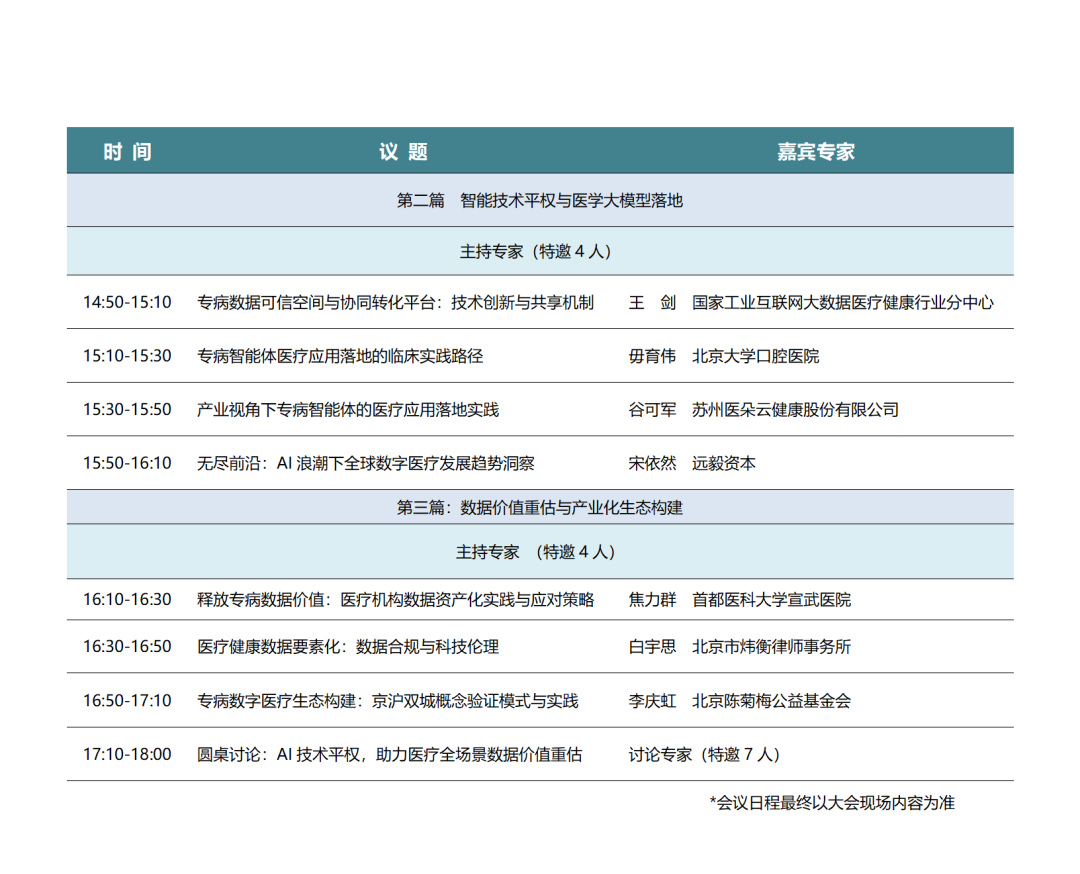
Task: Select time cell 16:30-16:50
Action: (x=127, y=647)
